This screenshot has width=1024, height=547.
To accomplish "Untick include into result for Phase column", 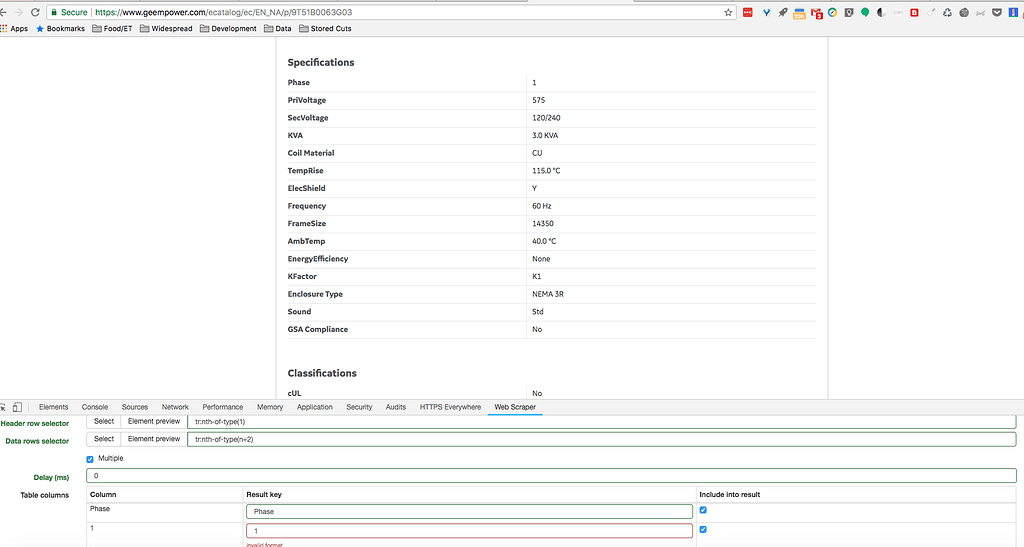I will pyautogui.click(x=703, y=510).
